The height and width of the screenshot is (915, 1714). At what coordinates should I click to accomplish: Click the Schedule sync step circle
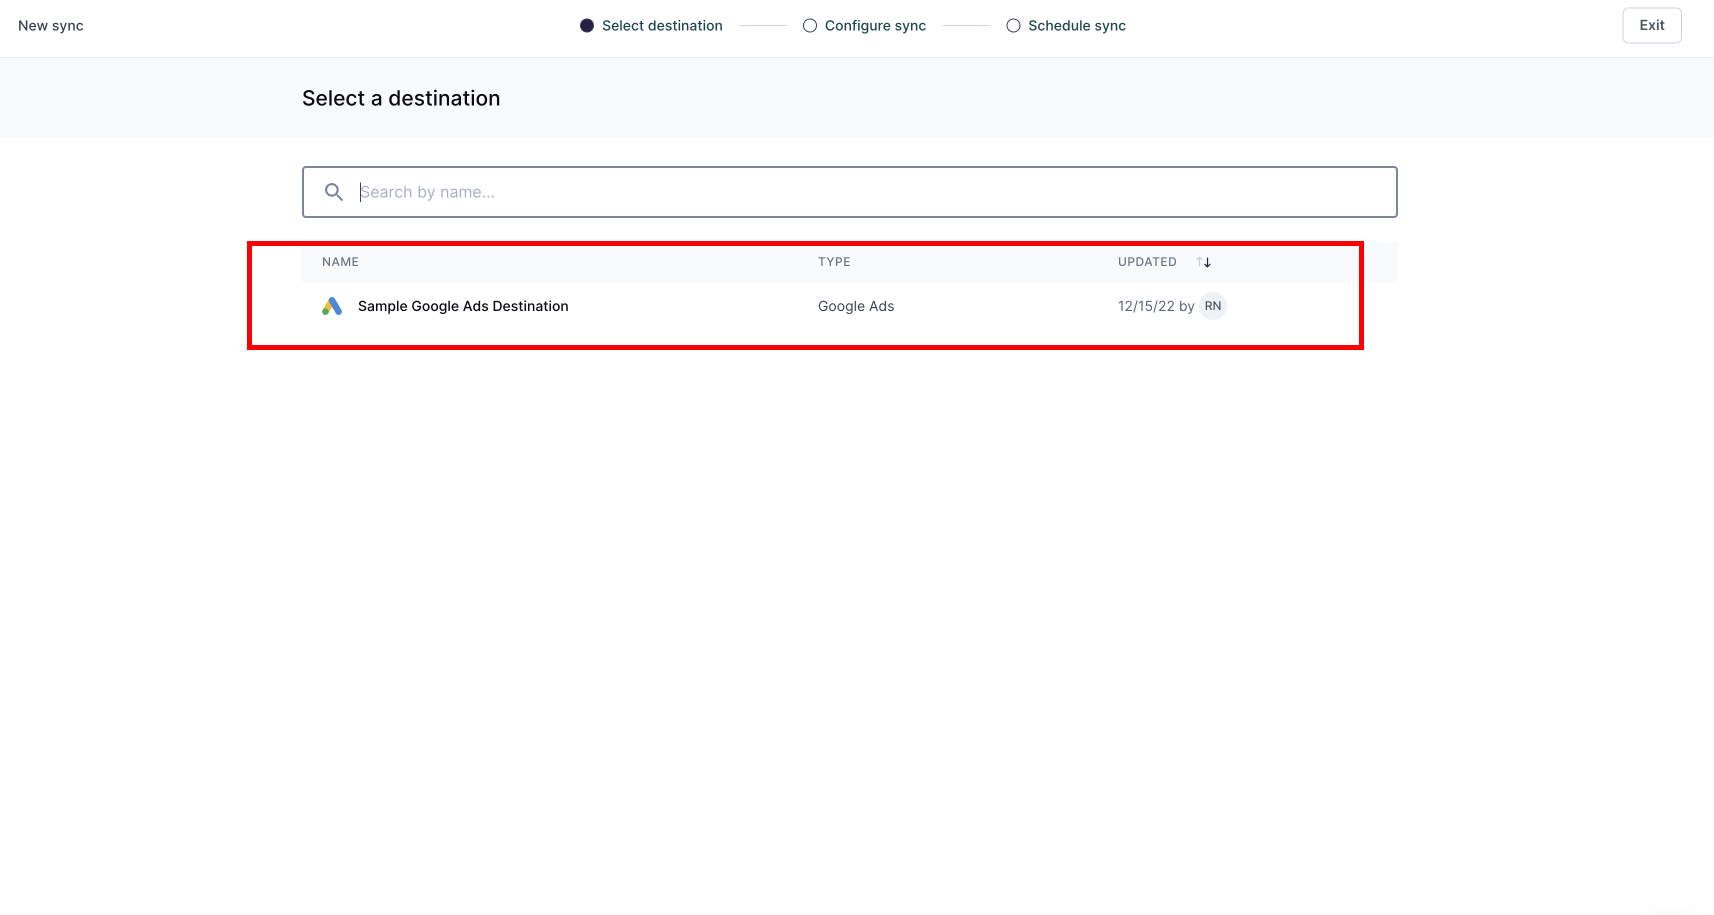pyautogui.click(x=1013, y=25)
